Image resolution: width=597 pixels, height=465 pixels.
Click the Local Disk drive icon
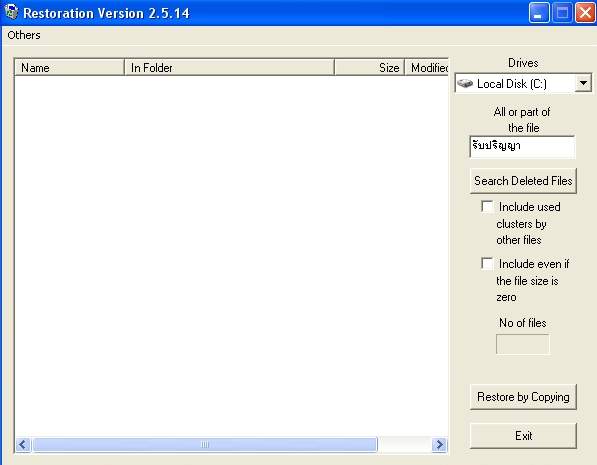[465, 83]
